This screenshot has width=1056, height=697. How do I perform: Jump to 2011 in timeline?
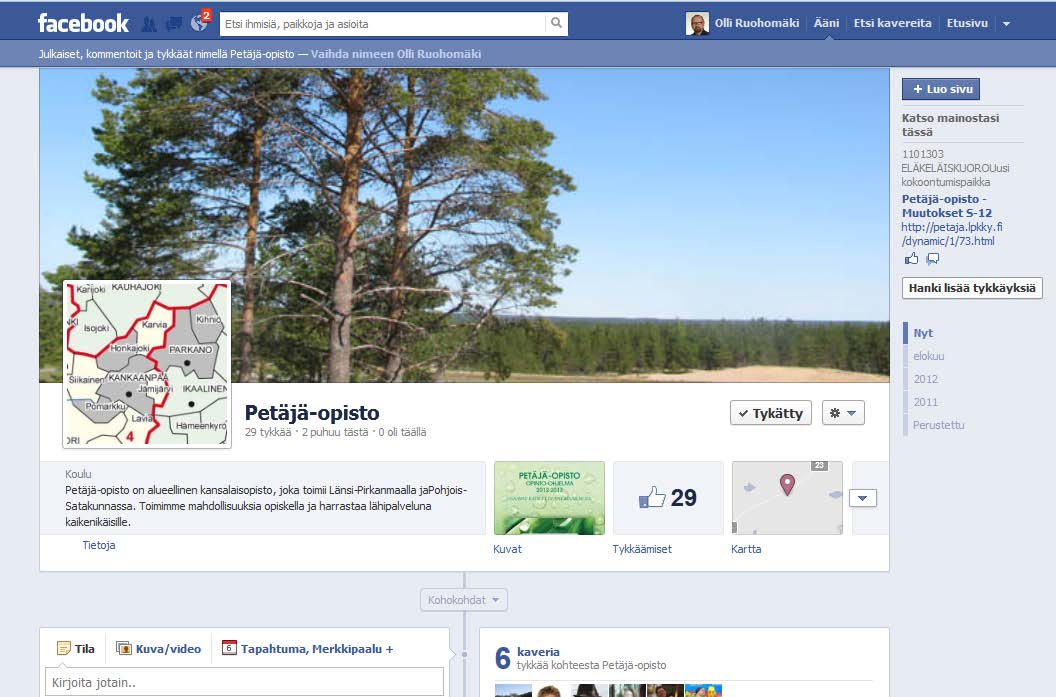(925, 401)
